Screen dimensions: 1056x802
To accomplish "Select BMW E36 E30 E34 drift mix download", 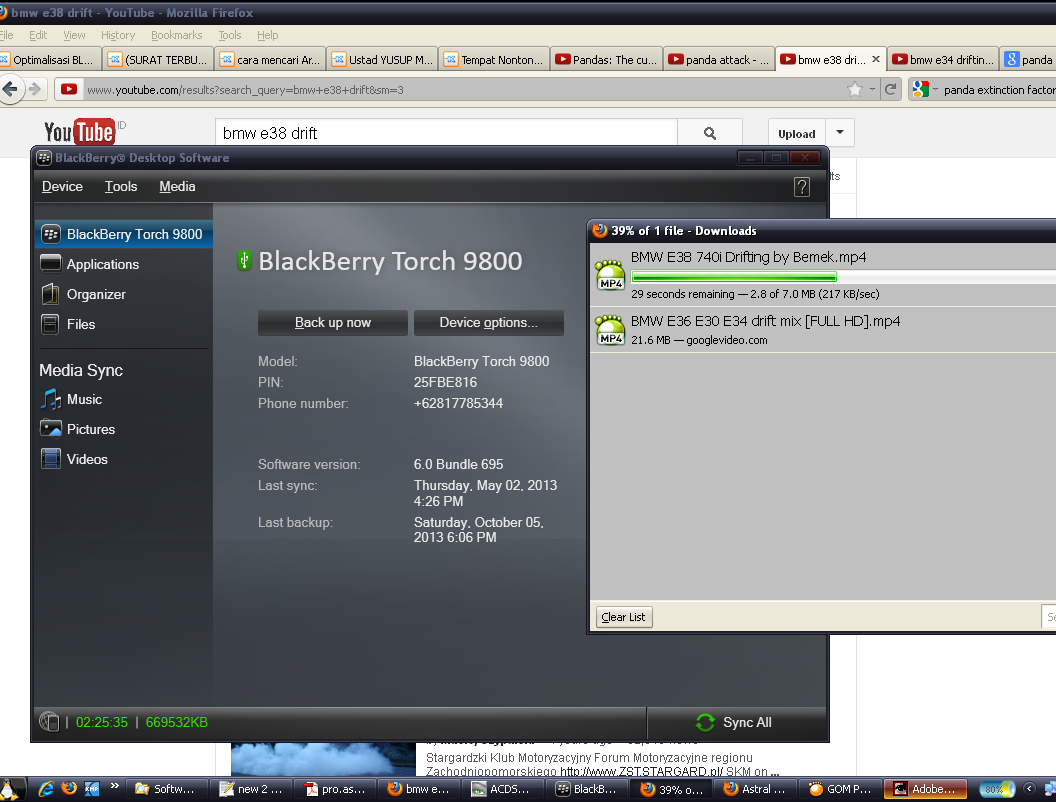I will pyautogui.click(x=823, y=330).
